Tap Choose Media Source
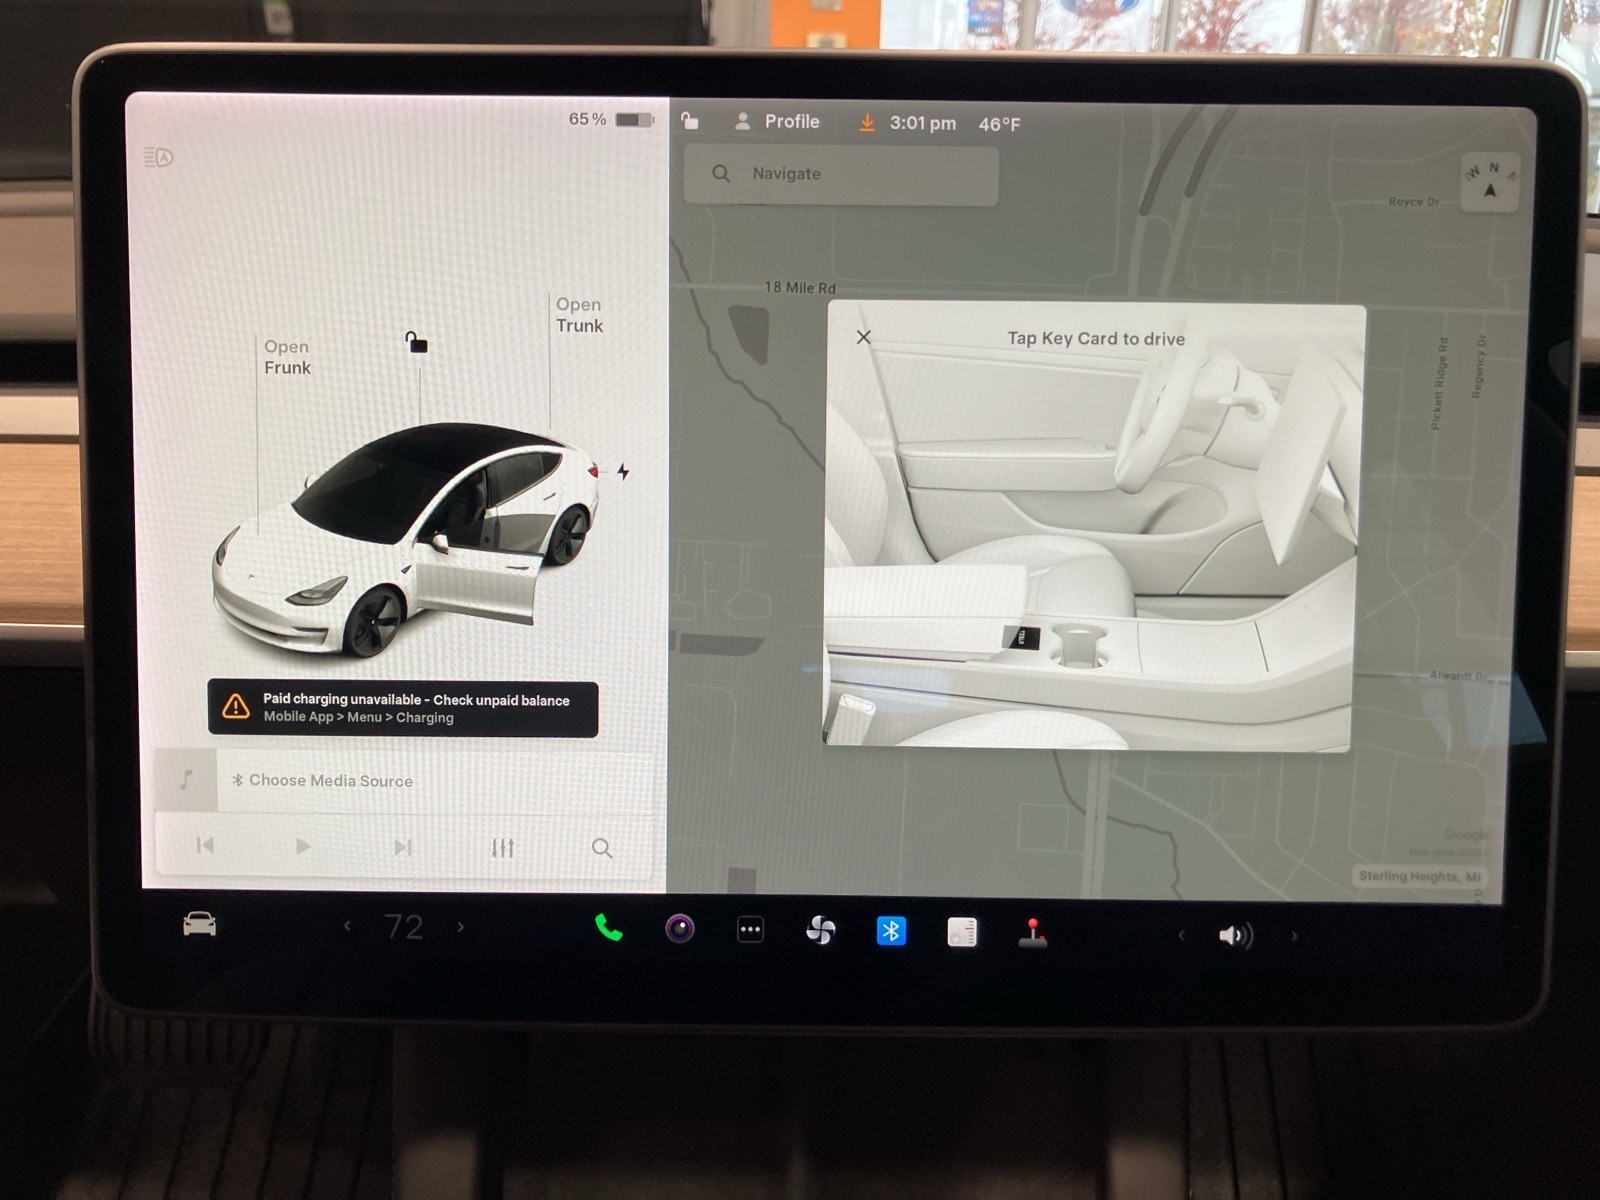1600x1200 pixels. point(330,781)
